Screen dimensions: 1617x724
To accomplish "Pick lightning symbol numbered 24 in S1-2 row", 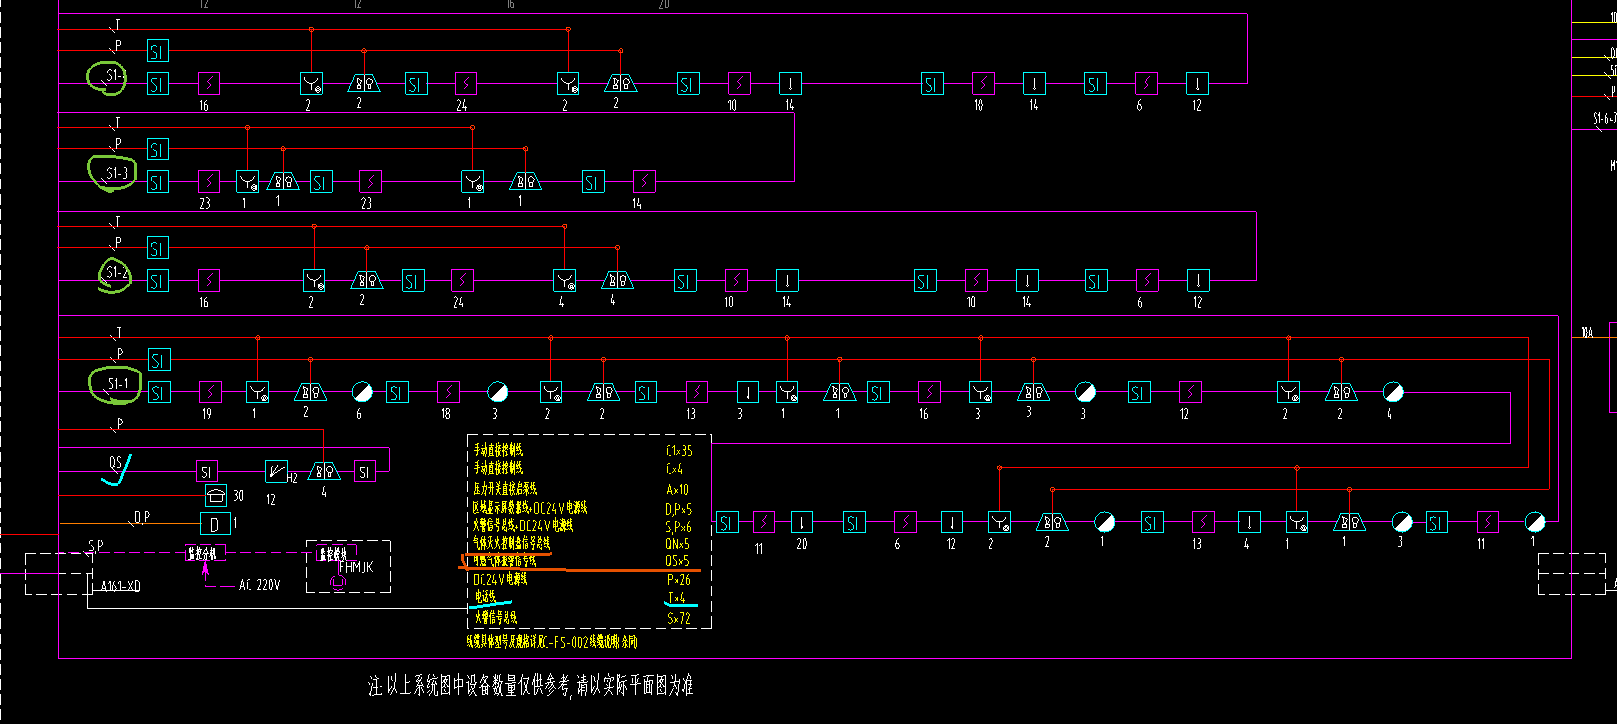I will (461, 281).
